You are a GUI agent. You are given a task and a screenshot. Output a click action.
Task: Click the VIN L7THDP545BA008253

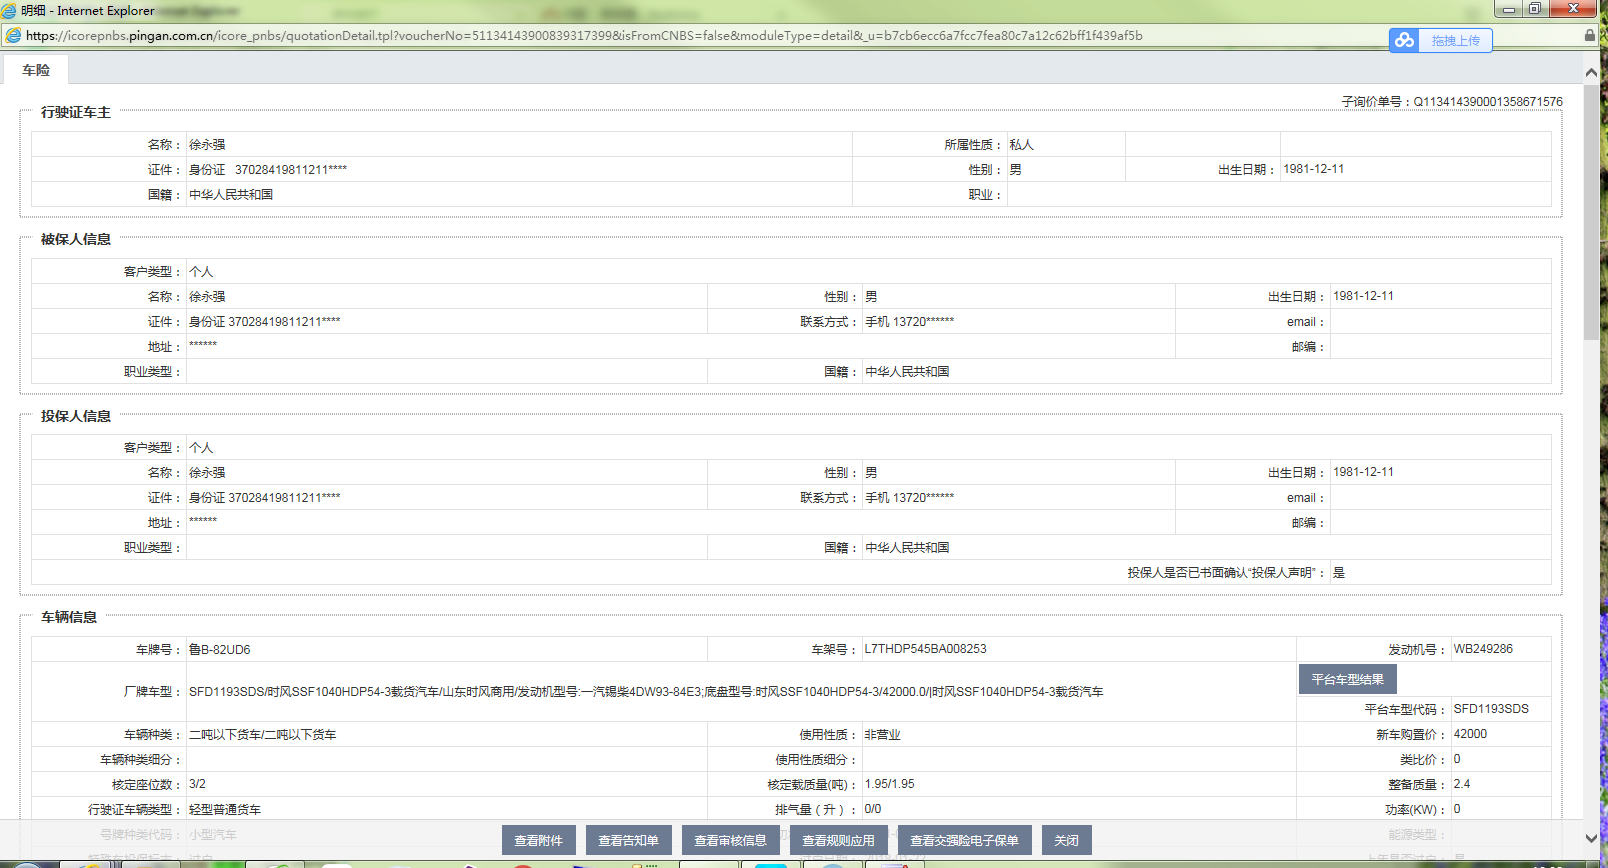coord(926,649)
